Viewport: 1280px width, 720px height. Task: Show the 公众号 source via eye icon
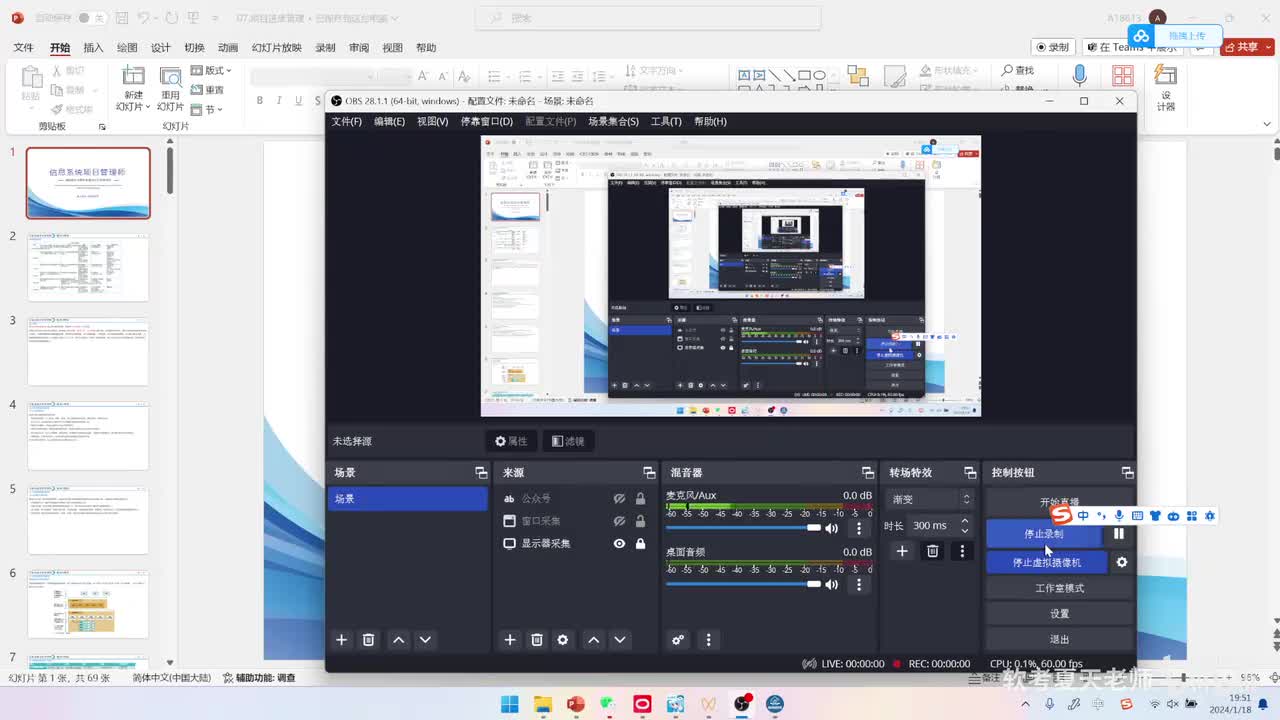pos(619,498)
